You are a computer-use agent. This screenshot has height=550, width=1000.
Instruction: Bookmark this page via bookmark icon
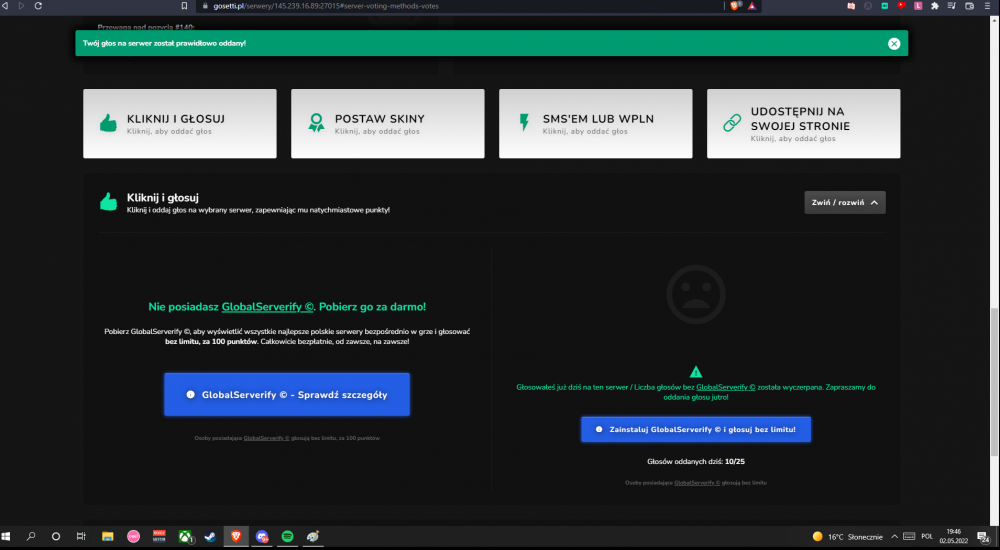(184, 6)
